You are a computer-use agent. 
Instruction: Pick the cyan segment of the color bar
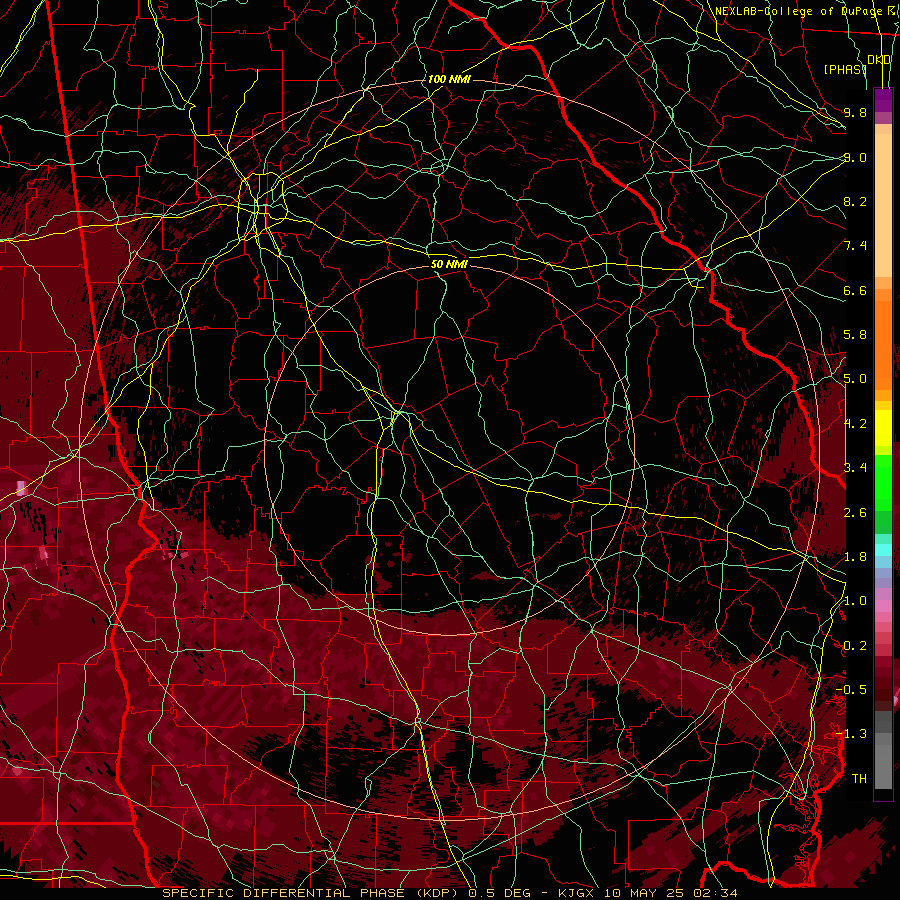click(x=883, y=550)
